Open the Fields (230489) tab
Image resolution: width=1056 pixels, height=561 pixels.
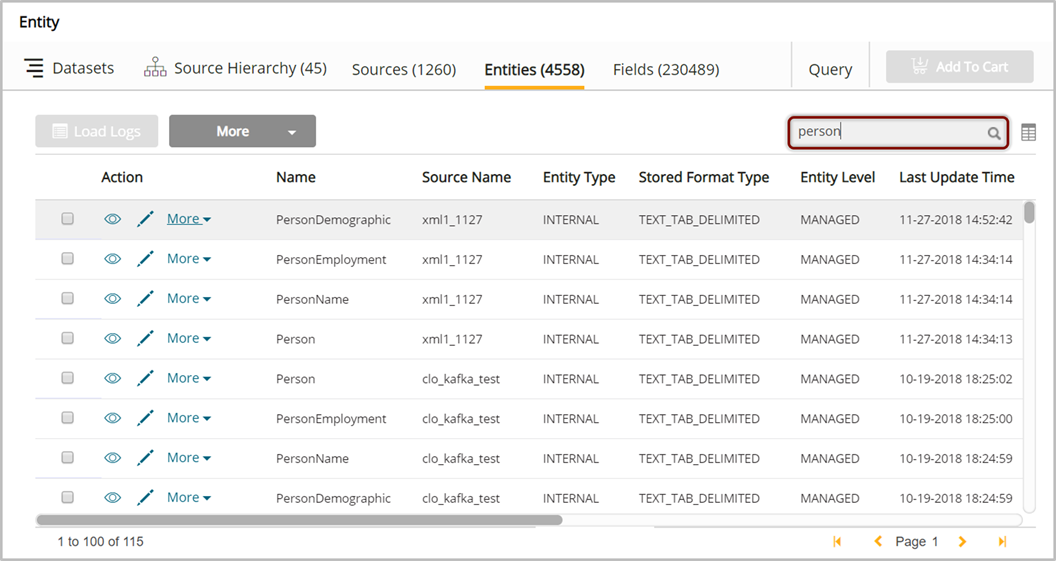point(665,69)
